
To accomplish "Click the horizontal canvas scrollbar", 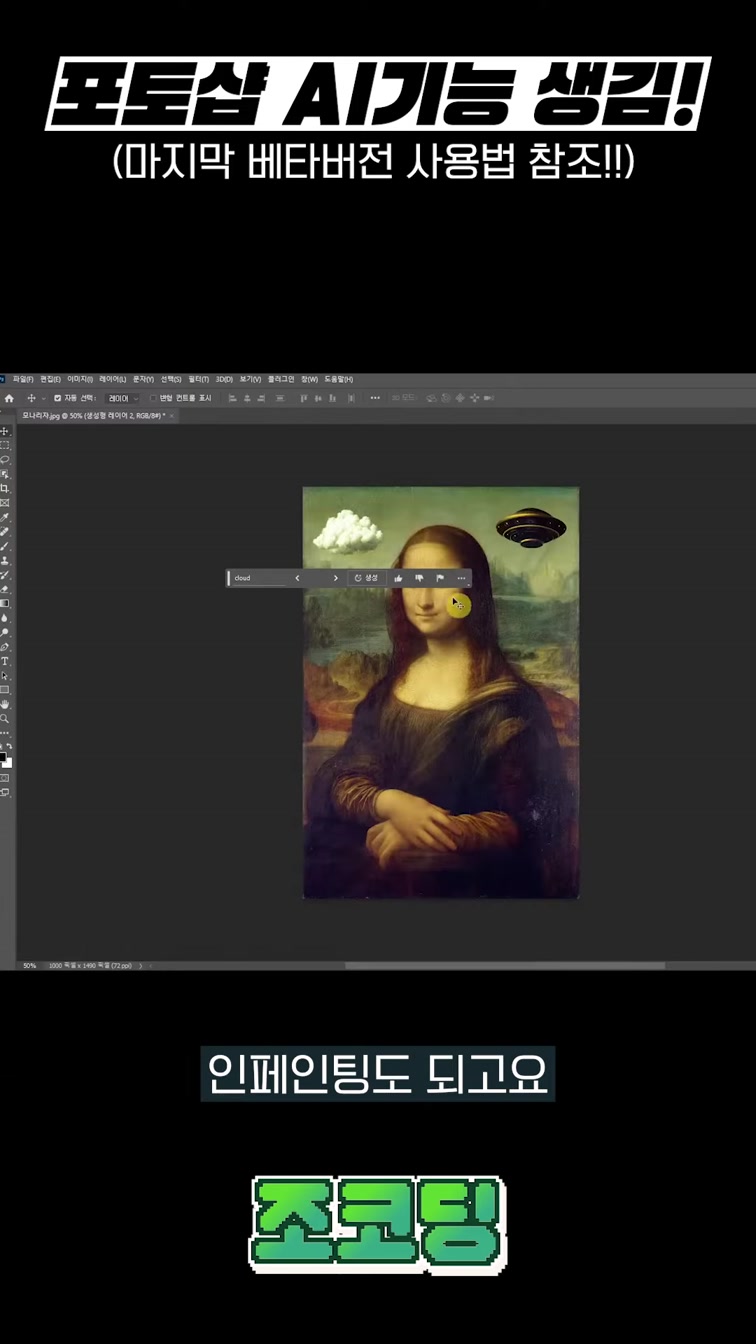I will [x=505, y=966].
